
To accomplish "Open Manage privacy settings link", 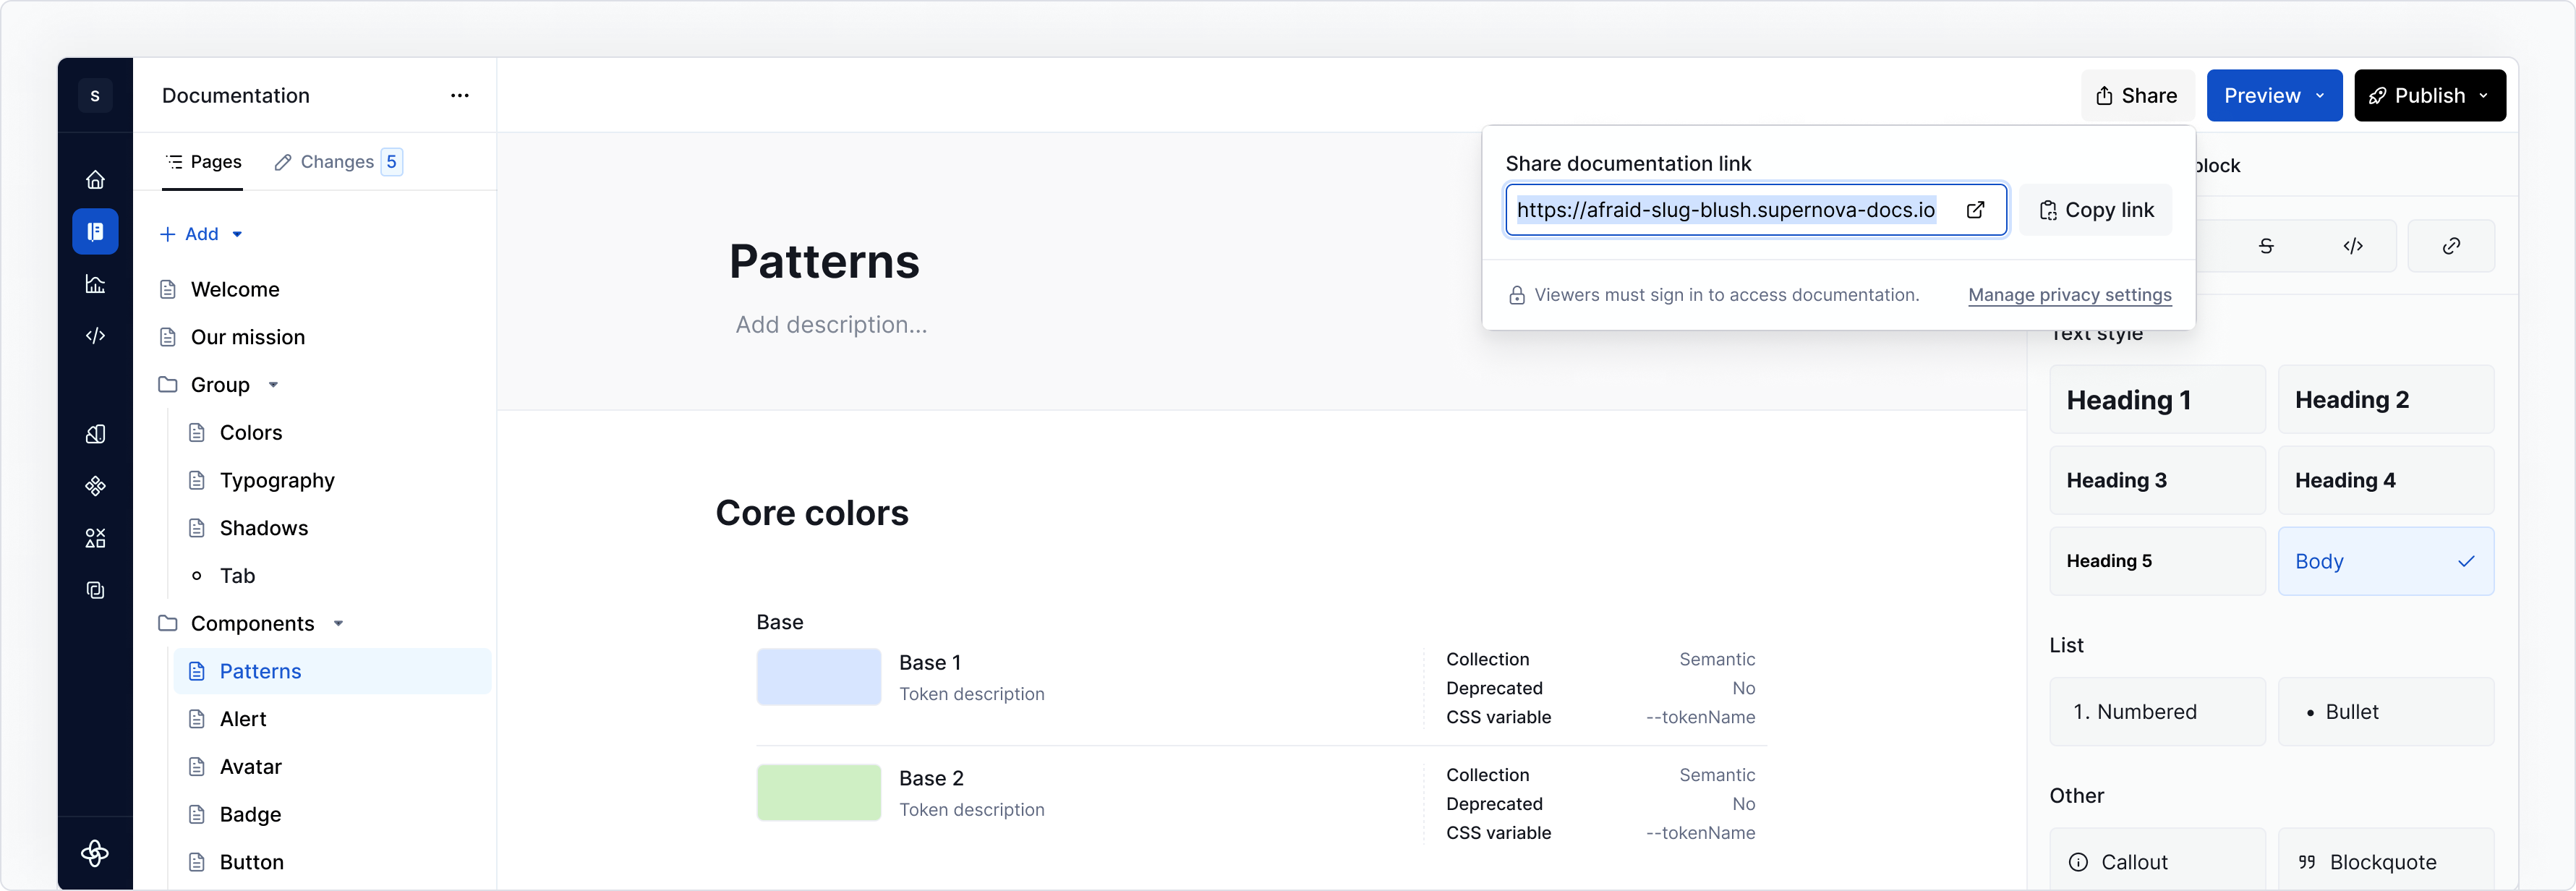I will [x=2069, y=295].
